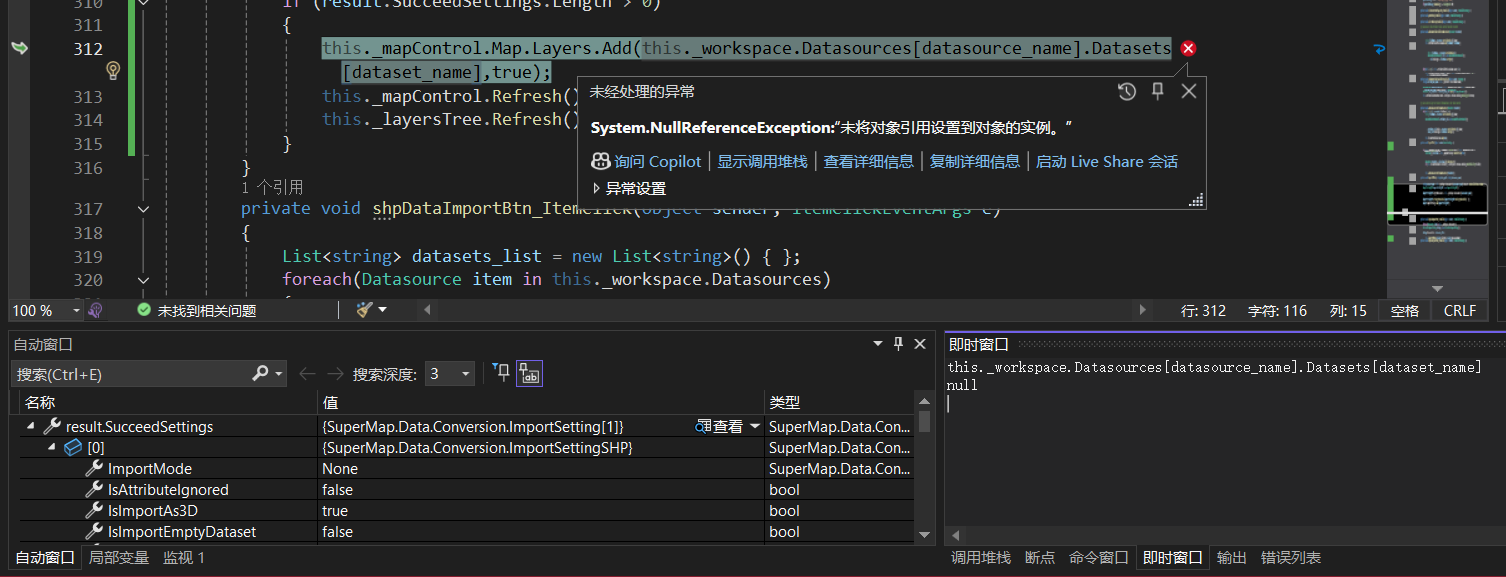The image size is (1506, 577).
Task: Click the red exception error icon on line 312
Action: [x=1188, y=48]
